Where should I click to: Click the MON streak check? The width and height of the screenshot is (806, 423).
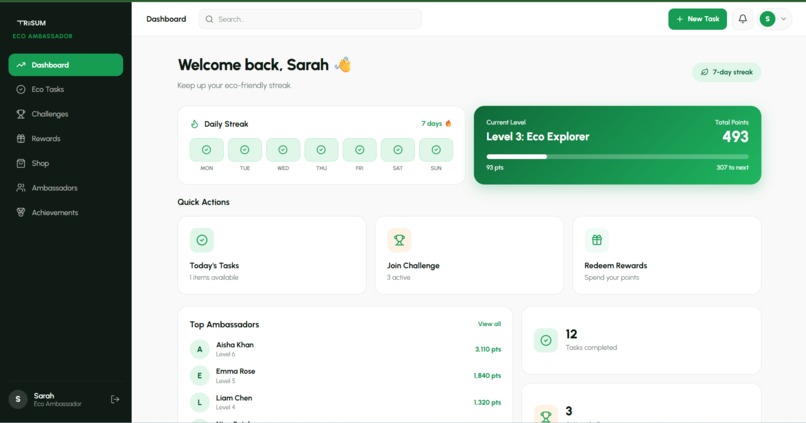[207, 150]
